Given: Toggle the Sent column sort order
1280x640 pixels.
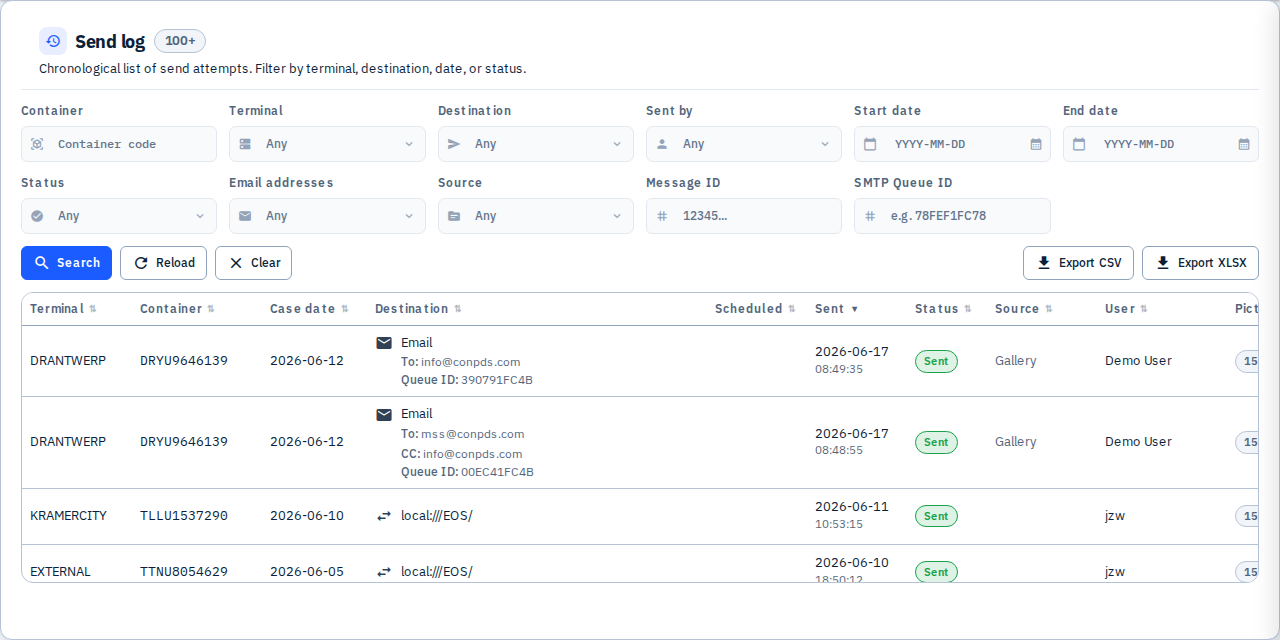Looking at the screenshot, I should [x=837, y=309].
